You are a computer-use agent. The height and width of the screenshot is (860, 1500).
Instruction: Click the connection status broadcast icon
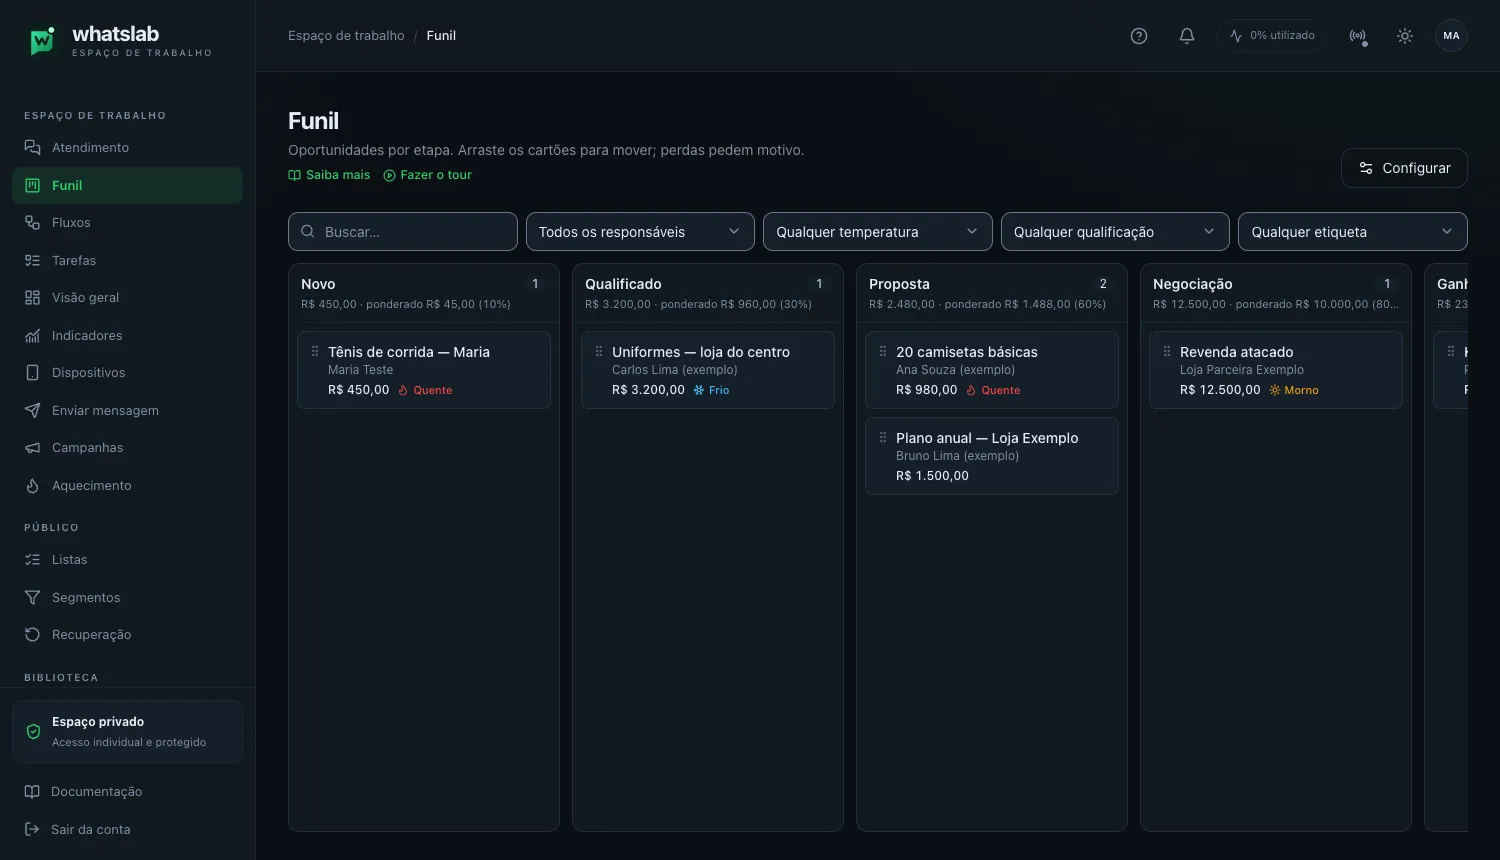click(x=1357, y=36)
